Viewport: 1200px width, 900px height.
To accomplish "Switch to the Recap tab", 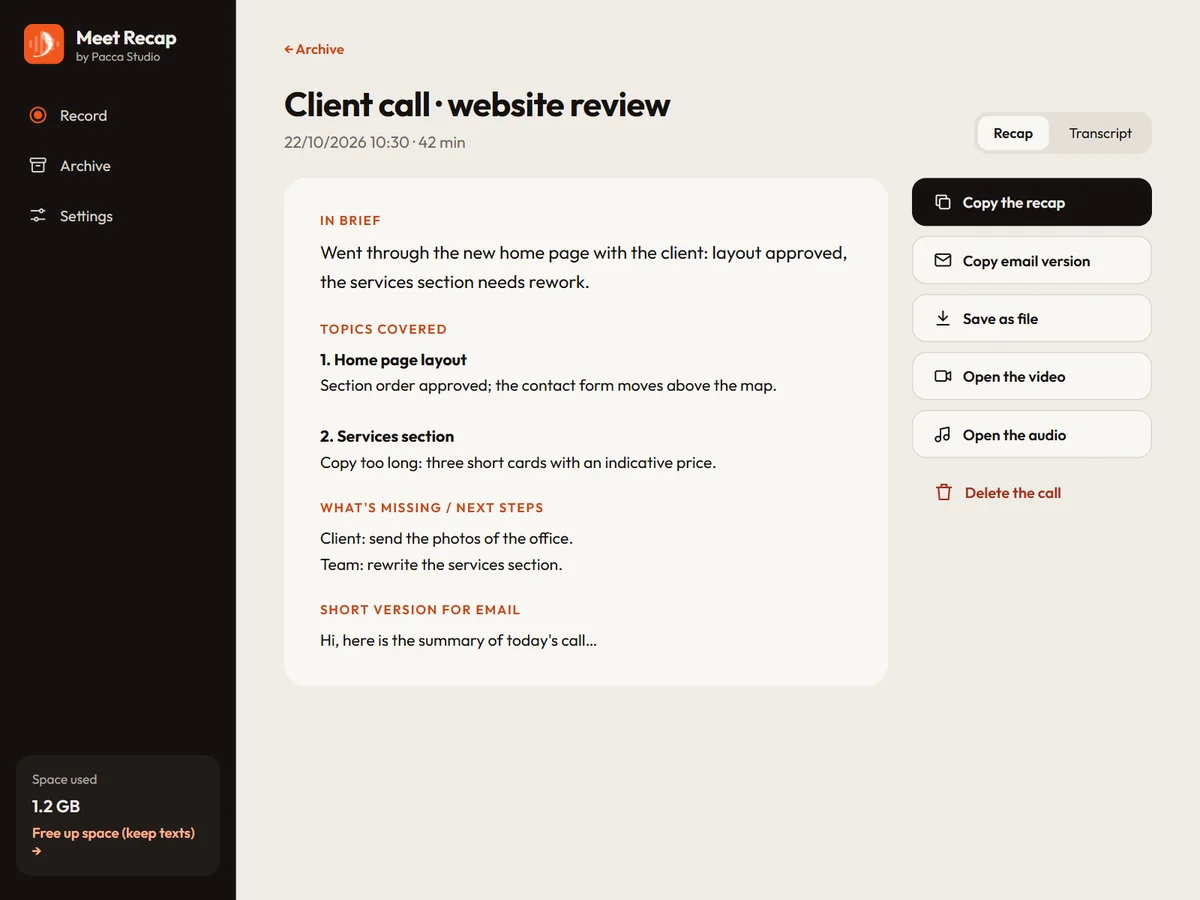I will point(1013,133).
